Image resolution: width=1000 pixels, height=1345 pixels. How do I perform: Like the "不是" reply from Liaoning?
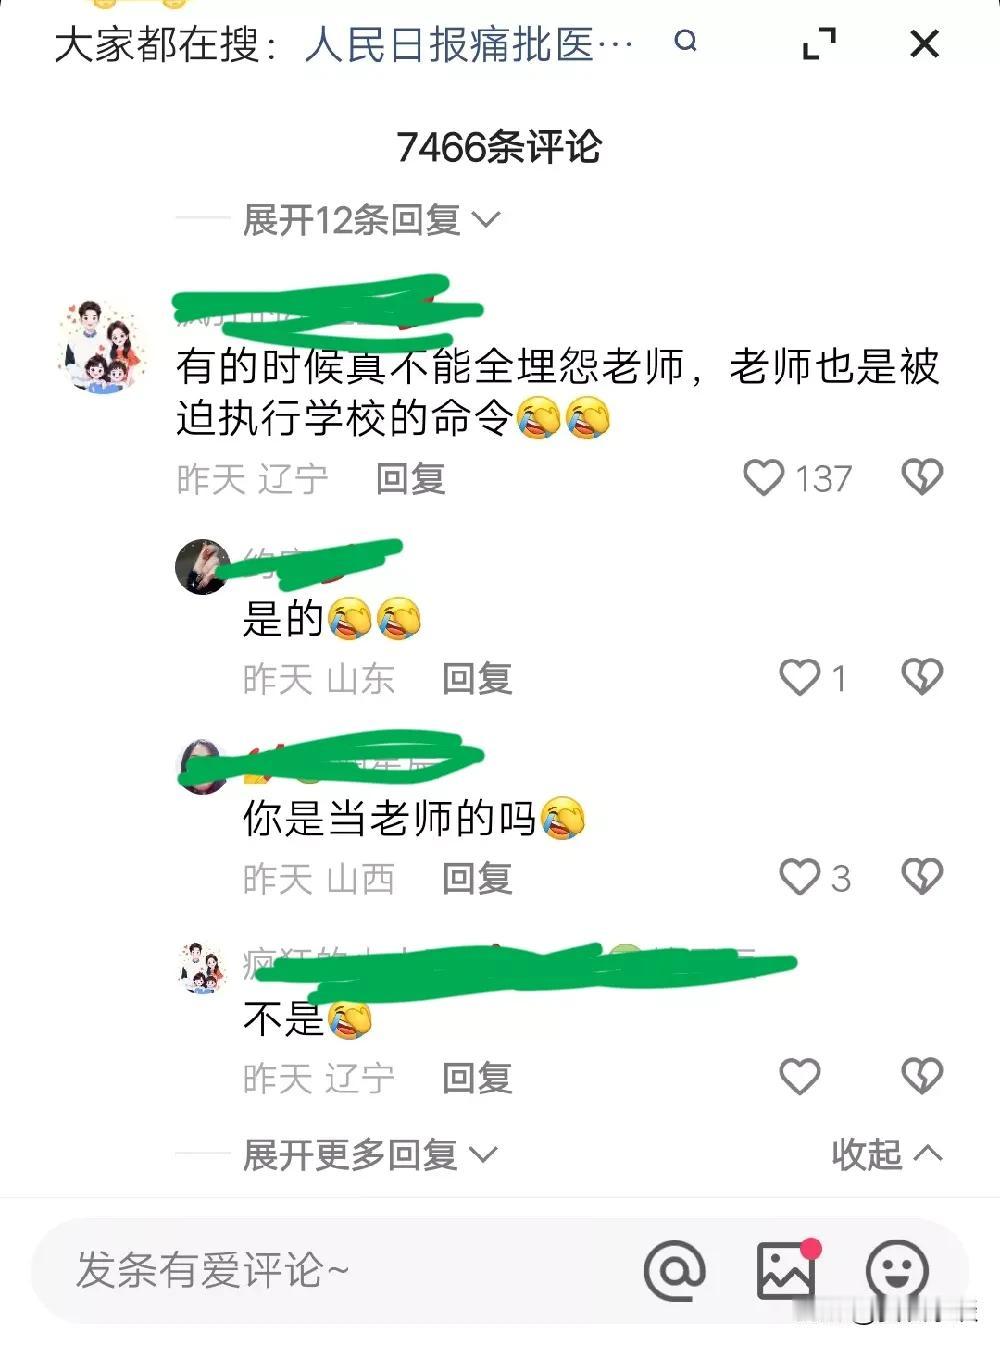click(x=800, y=1077)
